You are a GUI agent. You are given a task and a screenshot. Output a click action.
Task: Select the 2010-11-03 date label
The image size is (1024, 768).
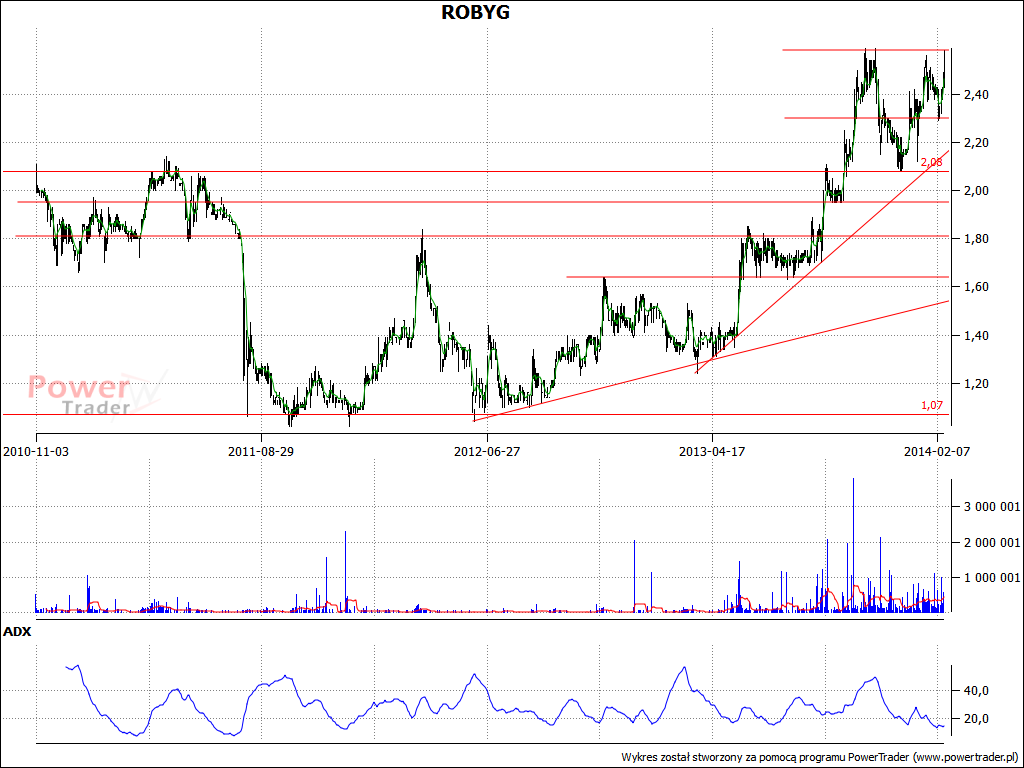tap(36, 451)
